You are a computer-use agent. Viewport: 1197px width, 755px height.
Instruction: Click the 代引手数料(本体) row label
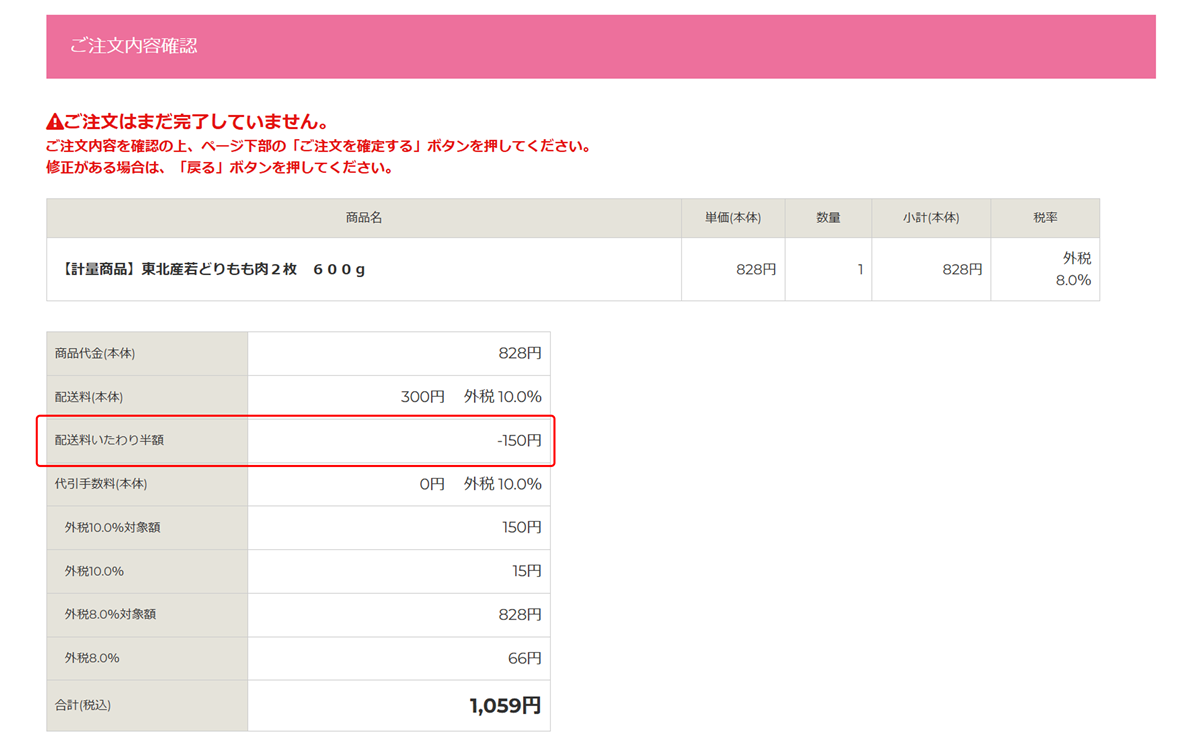point(101,484)
